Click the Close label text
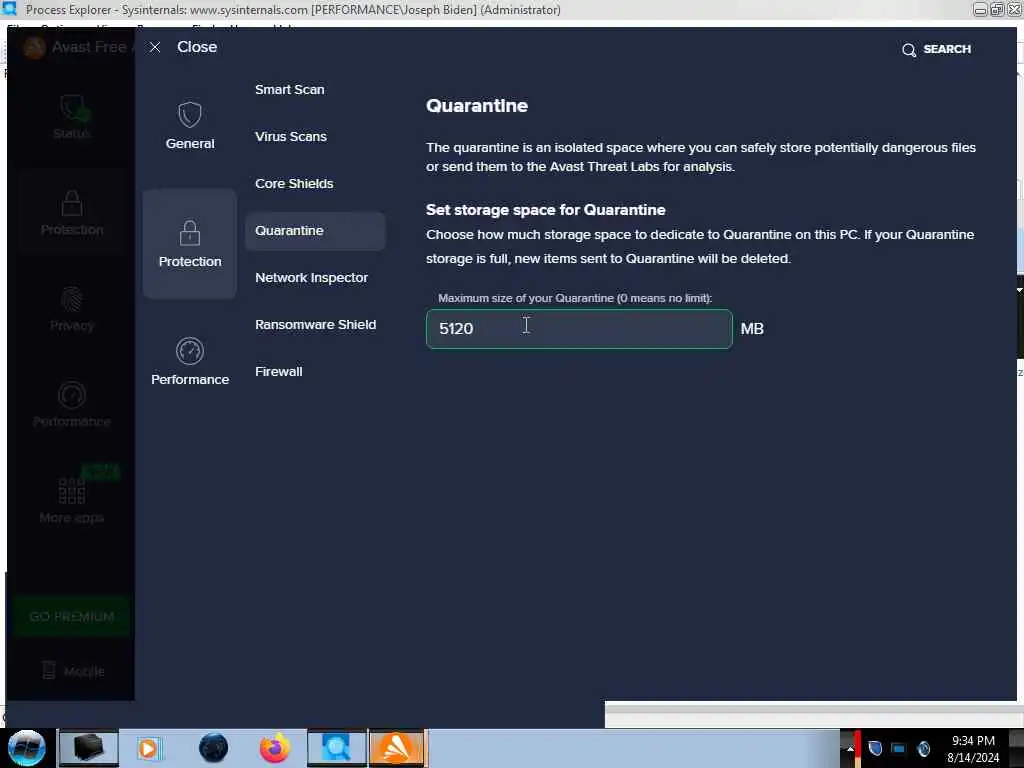The width and height of the screenshot is (1024, 768). point(197,47)
